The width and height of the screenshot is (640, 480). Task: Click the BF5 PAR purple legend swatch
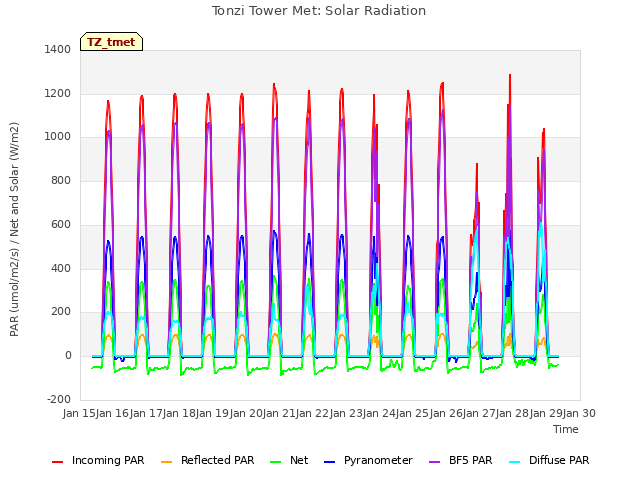pyautogui.click(x=435, y=462)
